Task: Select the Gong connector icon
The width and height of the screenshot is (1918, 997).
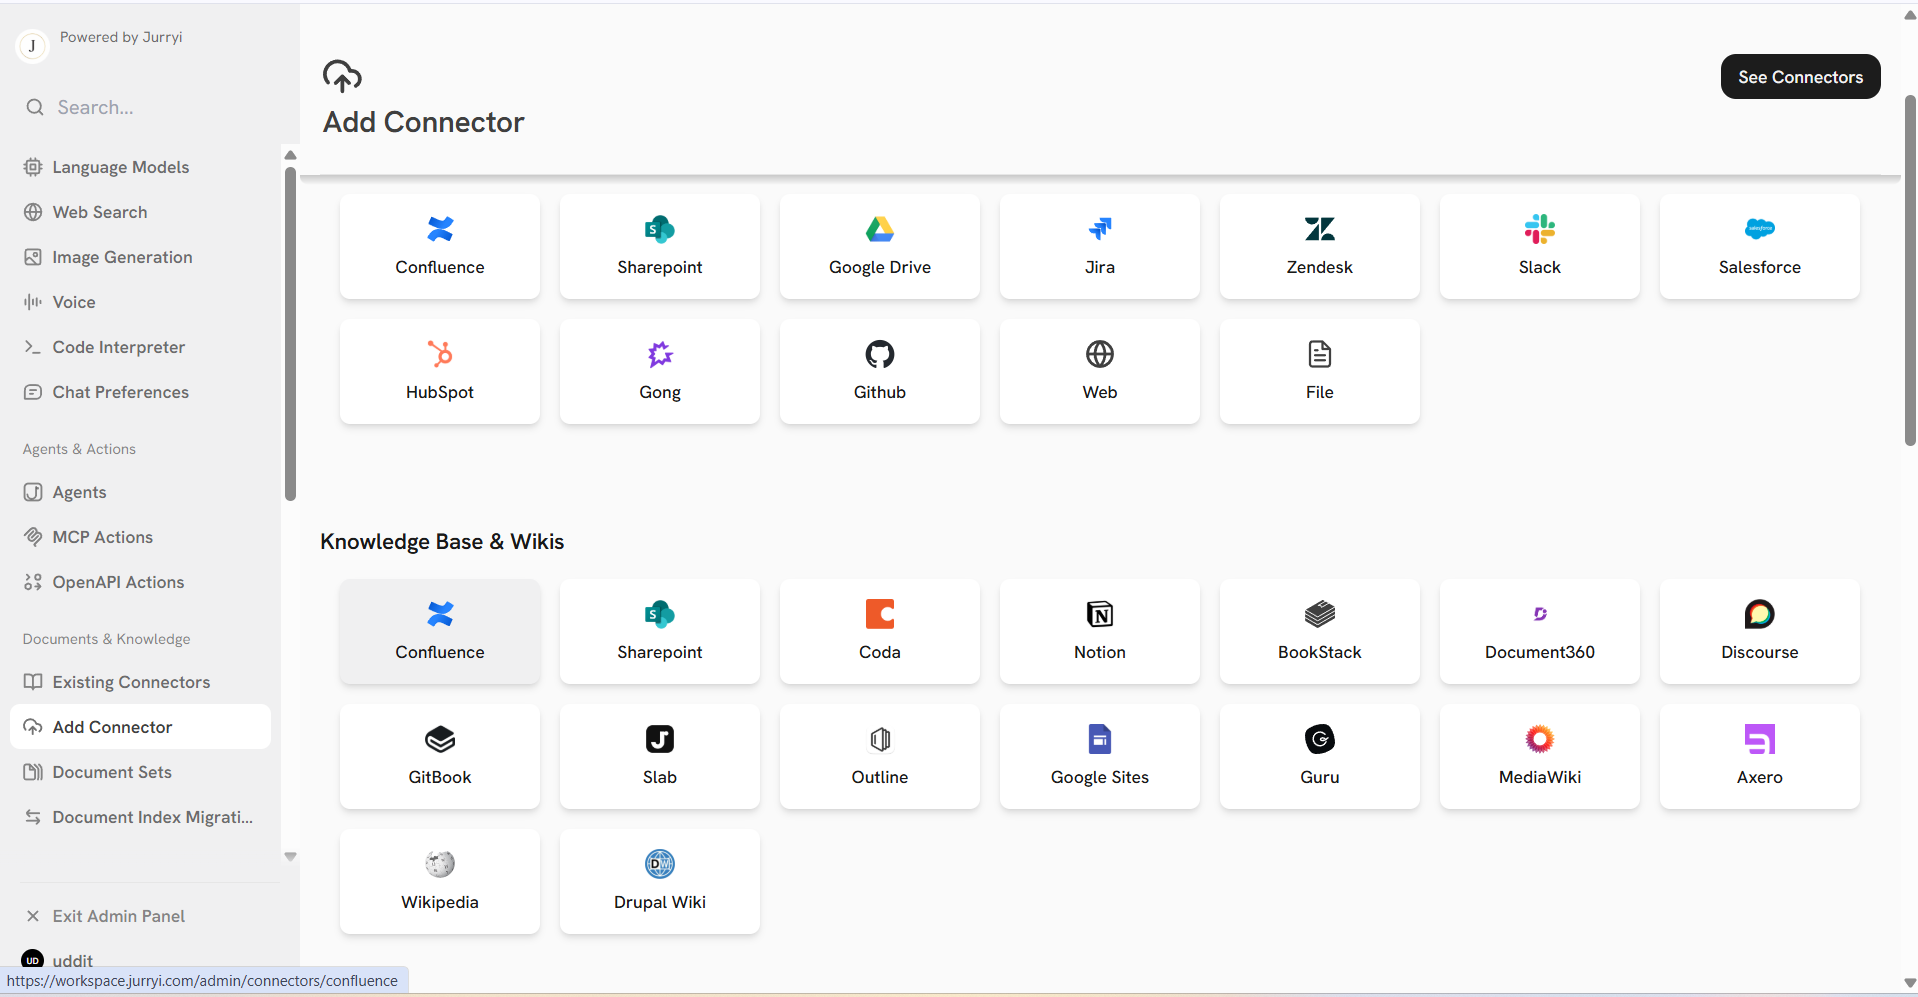Action: point(660,354)
